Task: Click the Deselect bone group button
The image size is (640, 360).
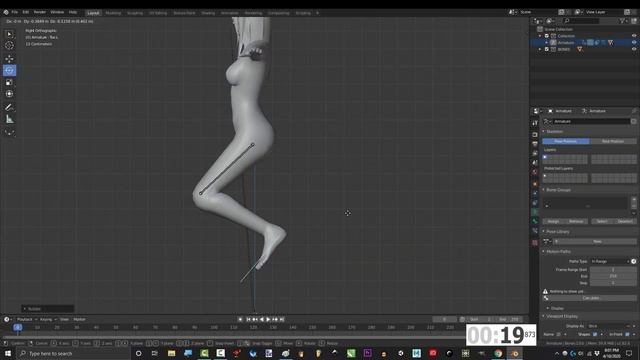Action: coord(625,222)
